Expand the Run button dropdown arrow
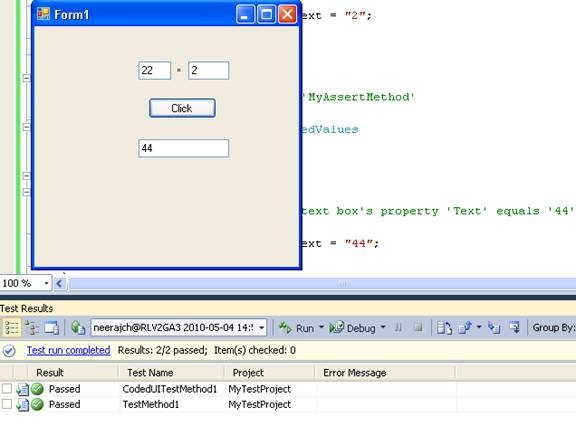Image resolution: width=576 pixels, height=445 pixels. pos(321,327)
